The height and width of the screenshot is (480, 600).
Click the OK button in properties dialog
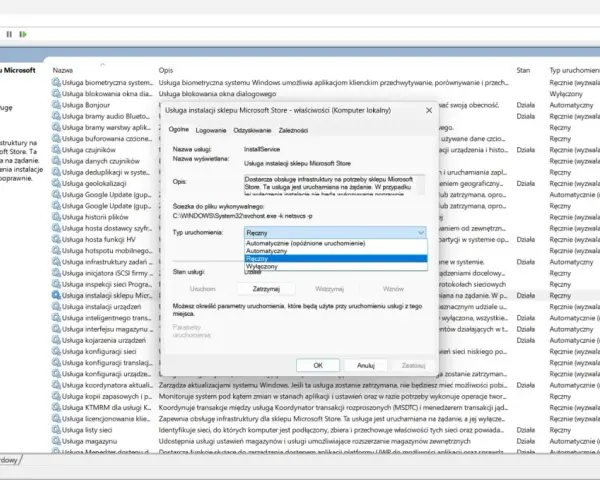(318, 366)
